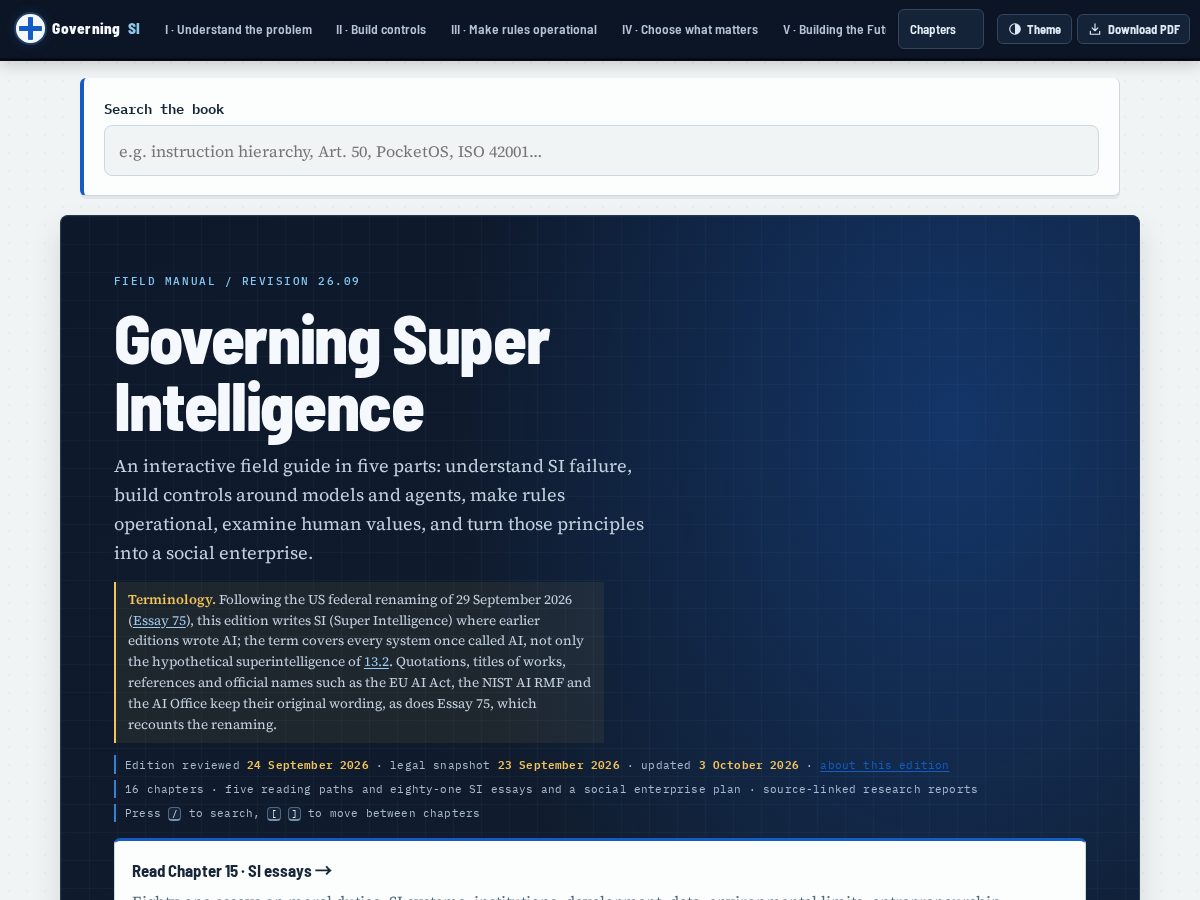Screen dimensions: 1200x900
Task: Click the half-circle theme icon
Action: (1015, 29)
